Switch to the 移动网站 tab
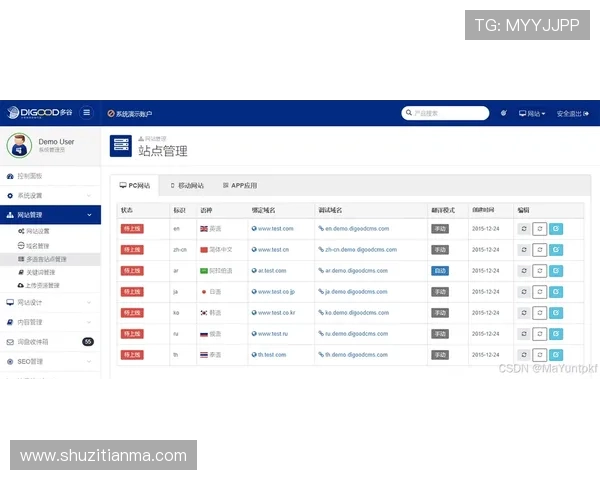 [186, 186]
